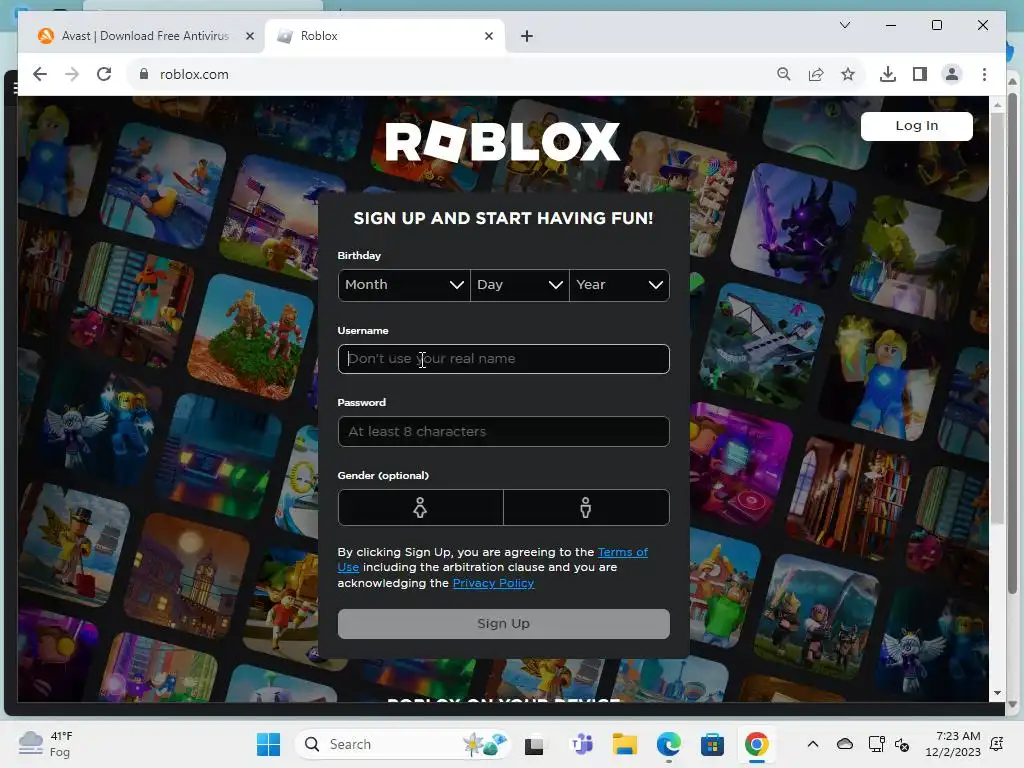This screenshot has height=768, width=1024.
Task: Click the taskbar Search box
Action: (x=403, y=744)
